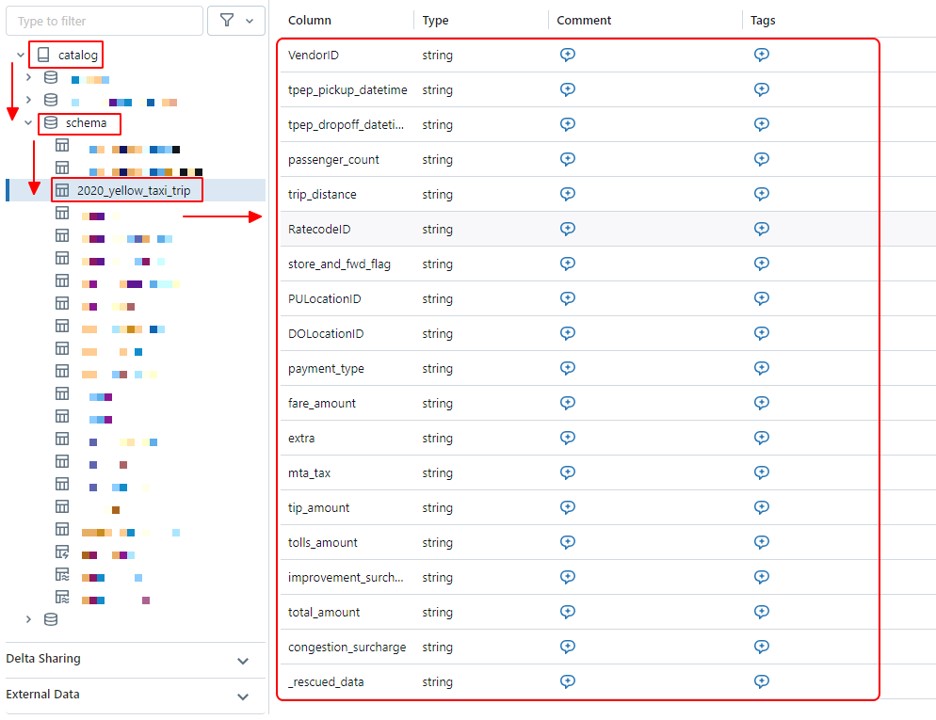936x720 pixels.
Task: Add tag to passenger_count column
Action: (x=761, y=159)
